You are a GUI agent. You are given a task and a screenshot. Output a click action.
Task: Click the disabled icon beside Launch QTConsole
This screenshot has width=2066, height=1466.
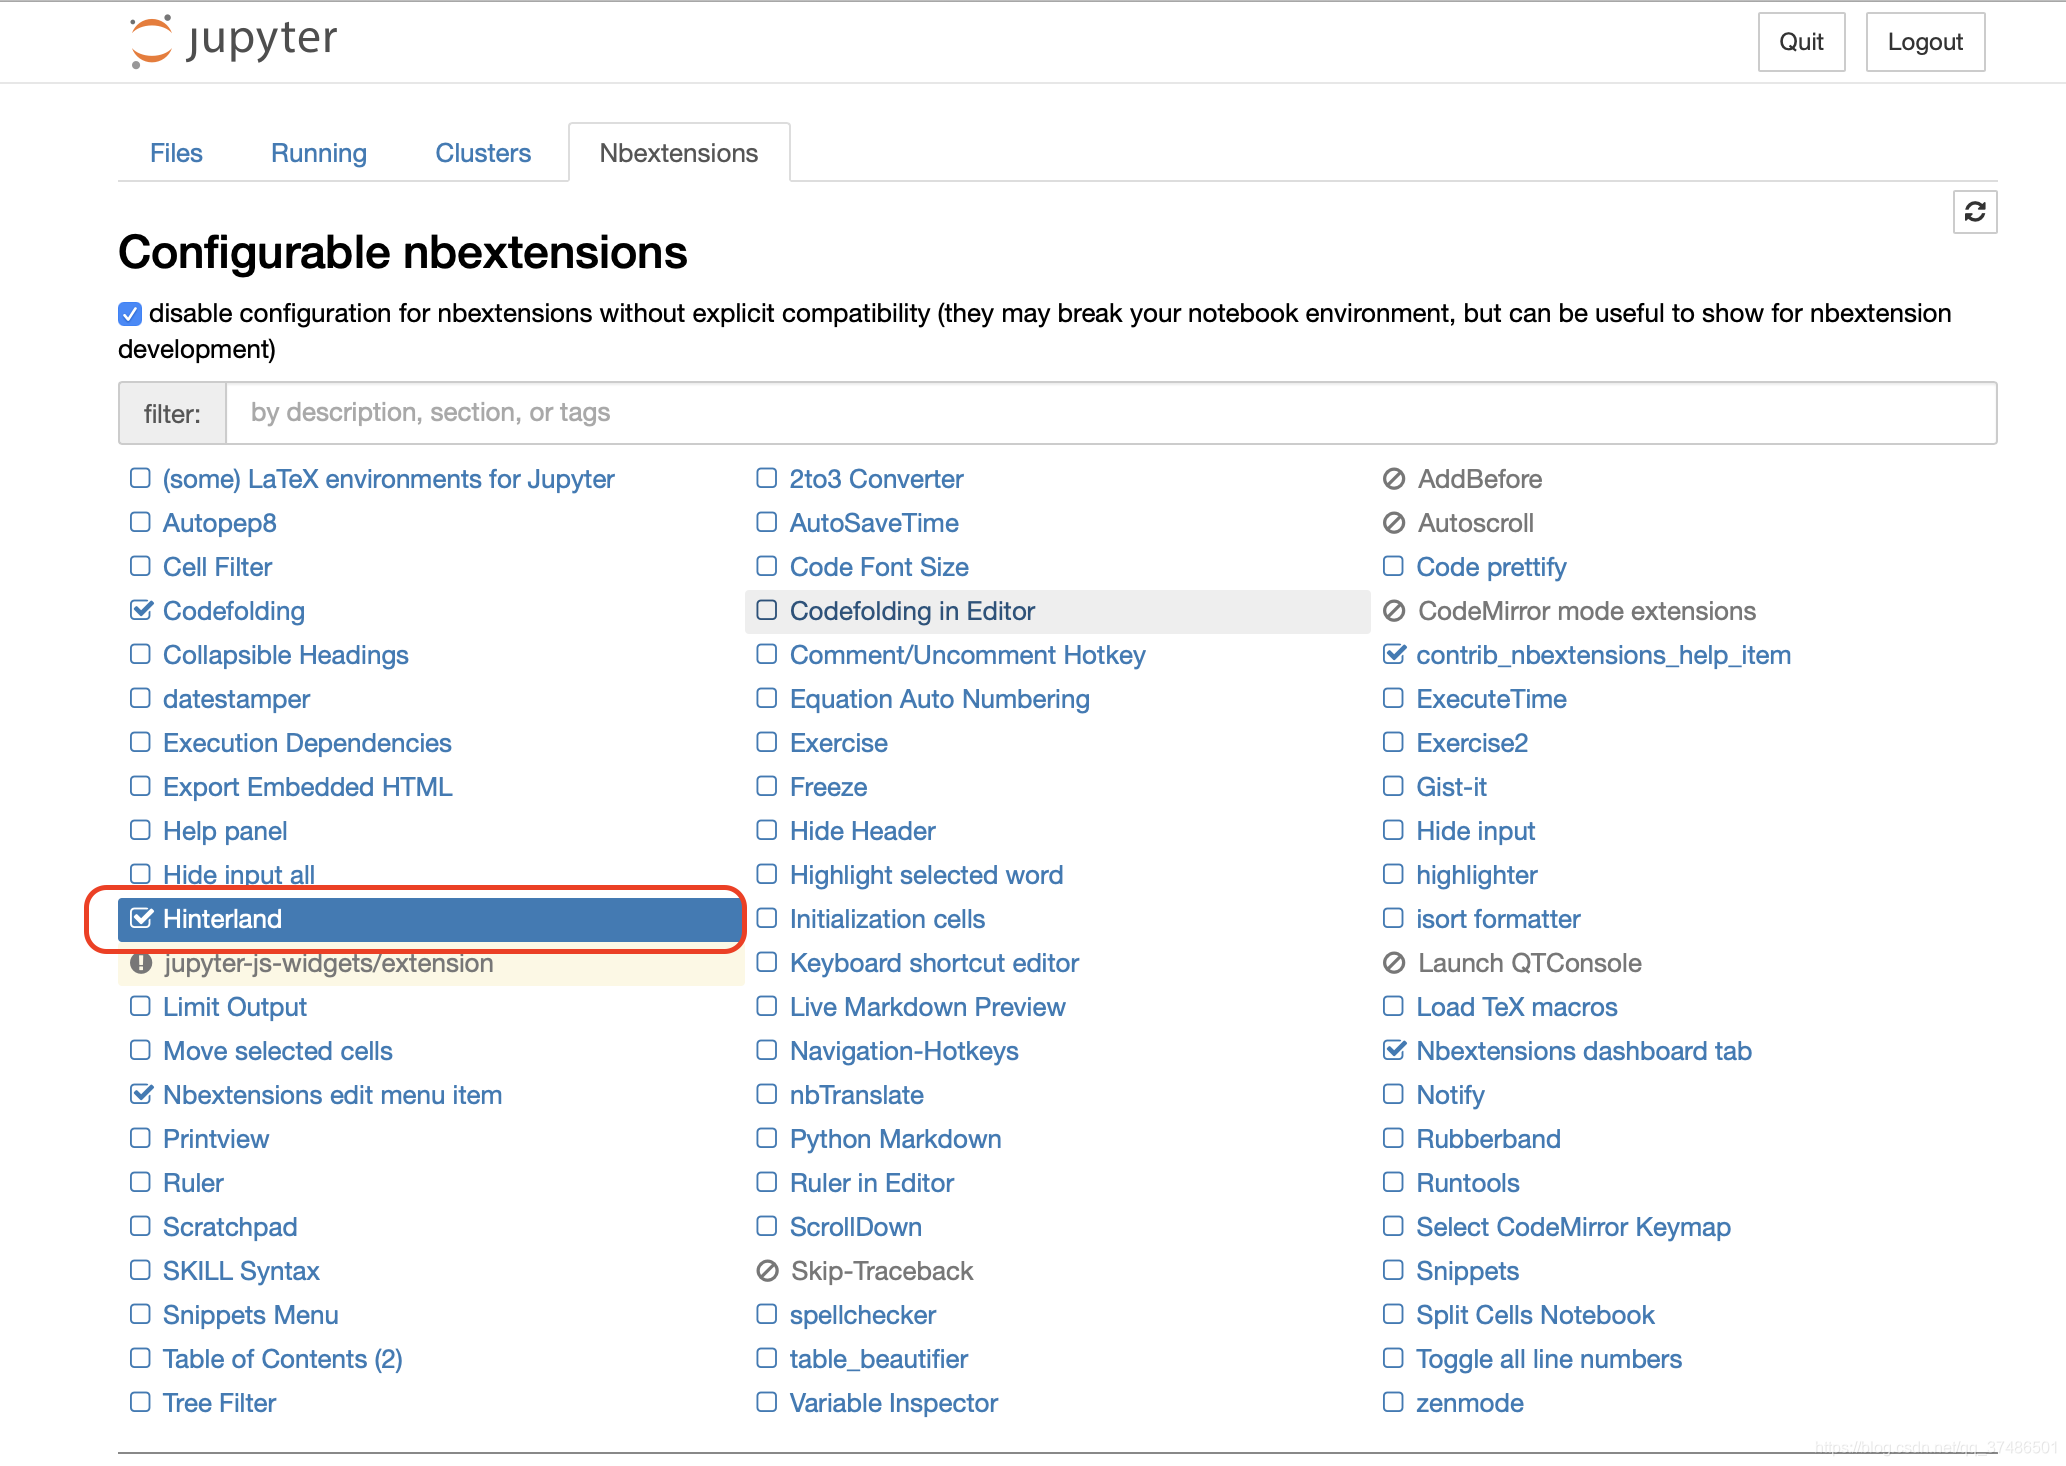coord(1394,963)
